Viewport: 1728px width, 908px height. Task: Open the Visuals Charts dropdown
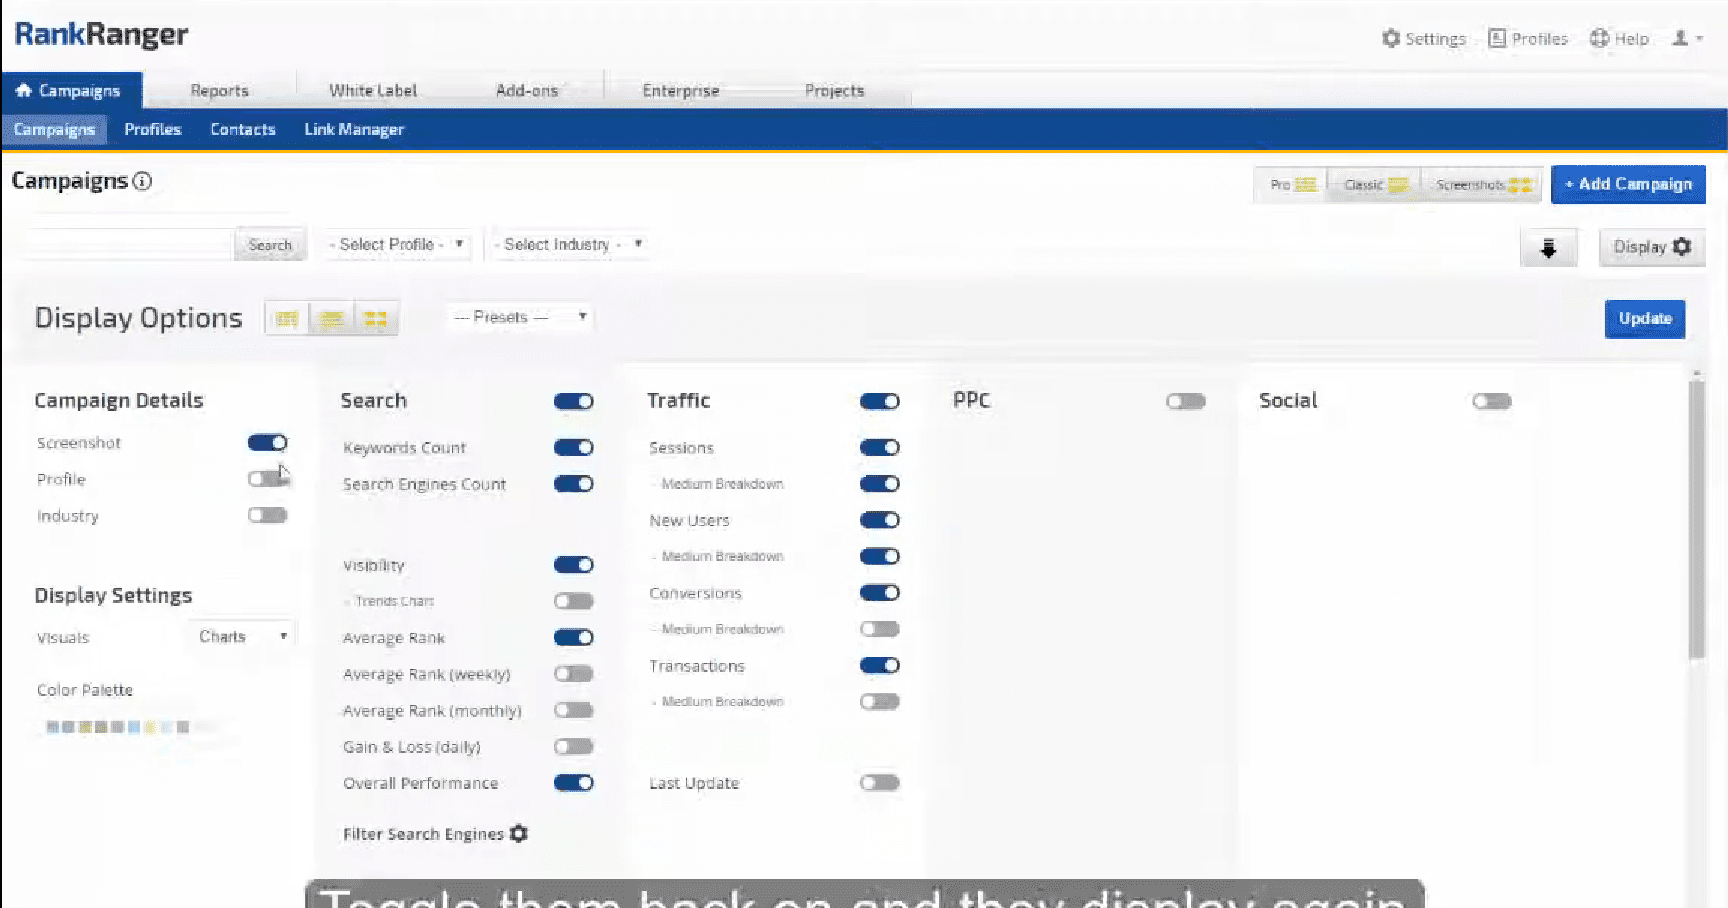[x=242, y=636]
